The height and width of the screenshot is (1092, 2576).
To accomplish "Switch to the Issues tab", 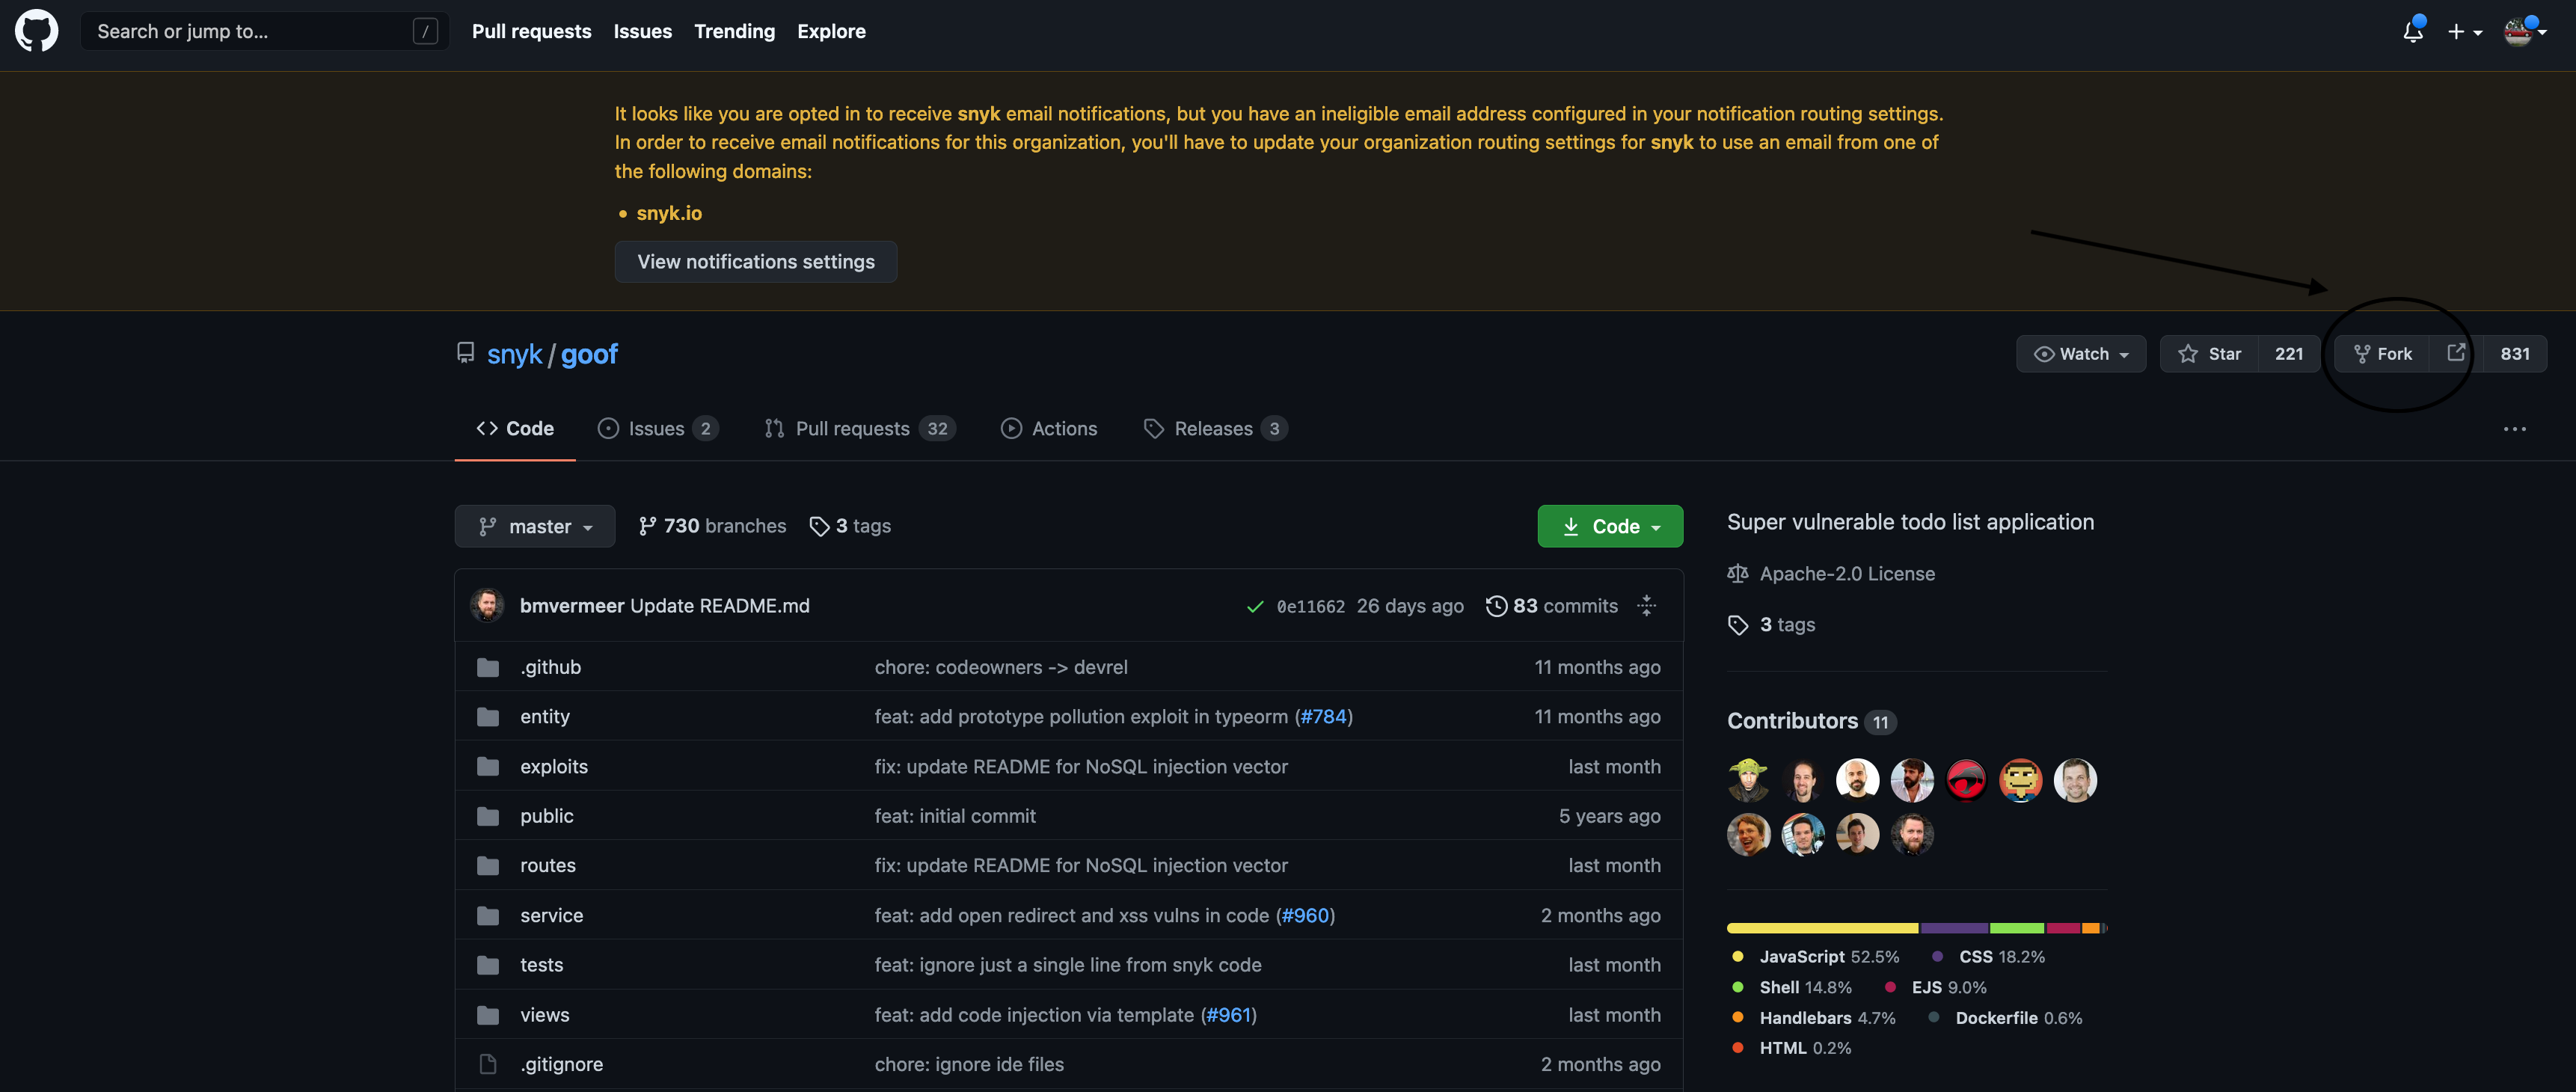I will click(657, 429).
